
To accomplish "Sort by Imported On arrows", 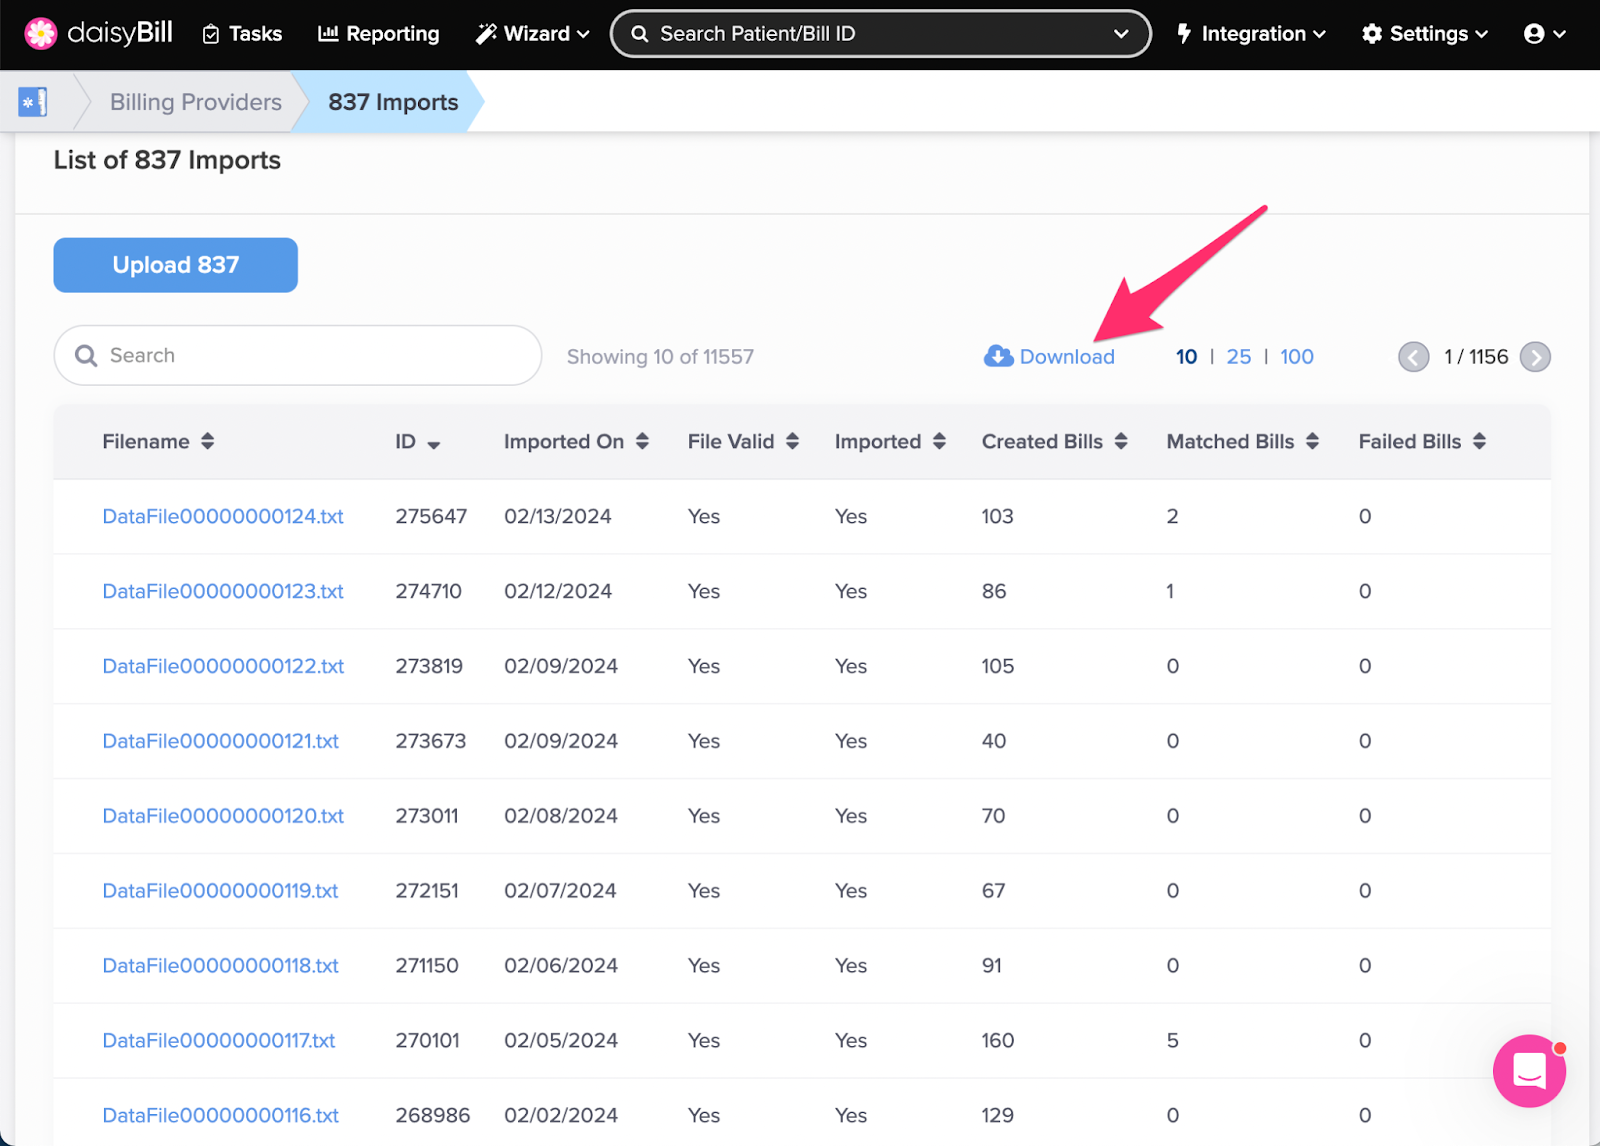I will 642,441.
